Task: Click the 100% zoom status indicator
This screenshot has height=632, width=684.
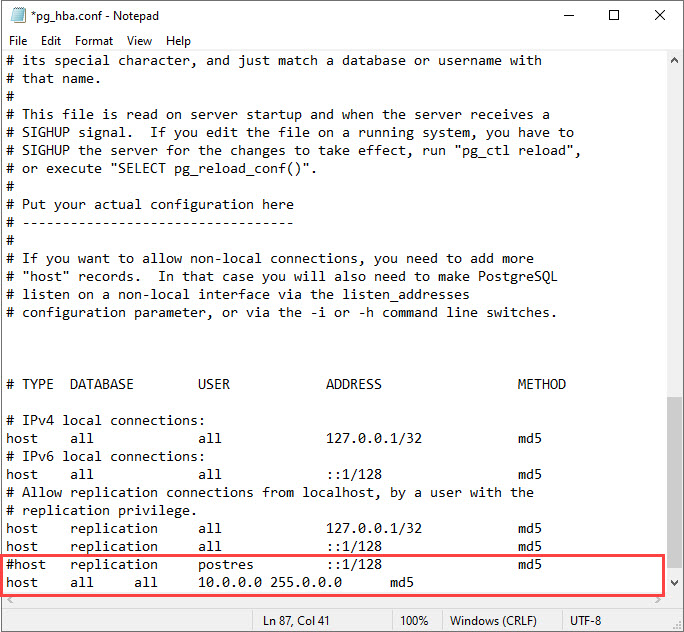Action: click(x=414, y=621)
